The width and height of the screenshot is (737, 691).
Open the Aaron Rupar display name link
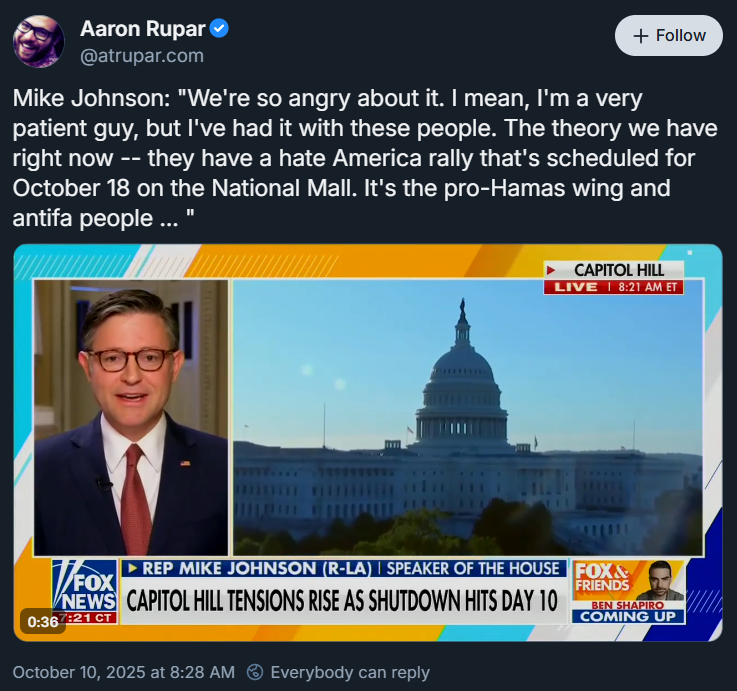point(143,29)
